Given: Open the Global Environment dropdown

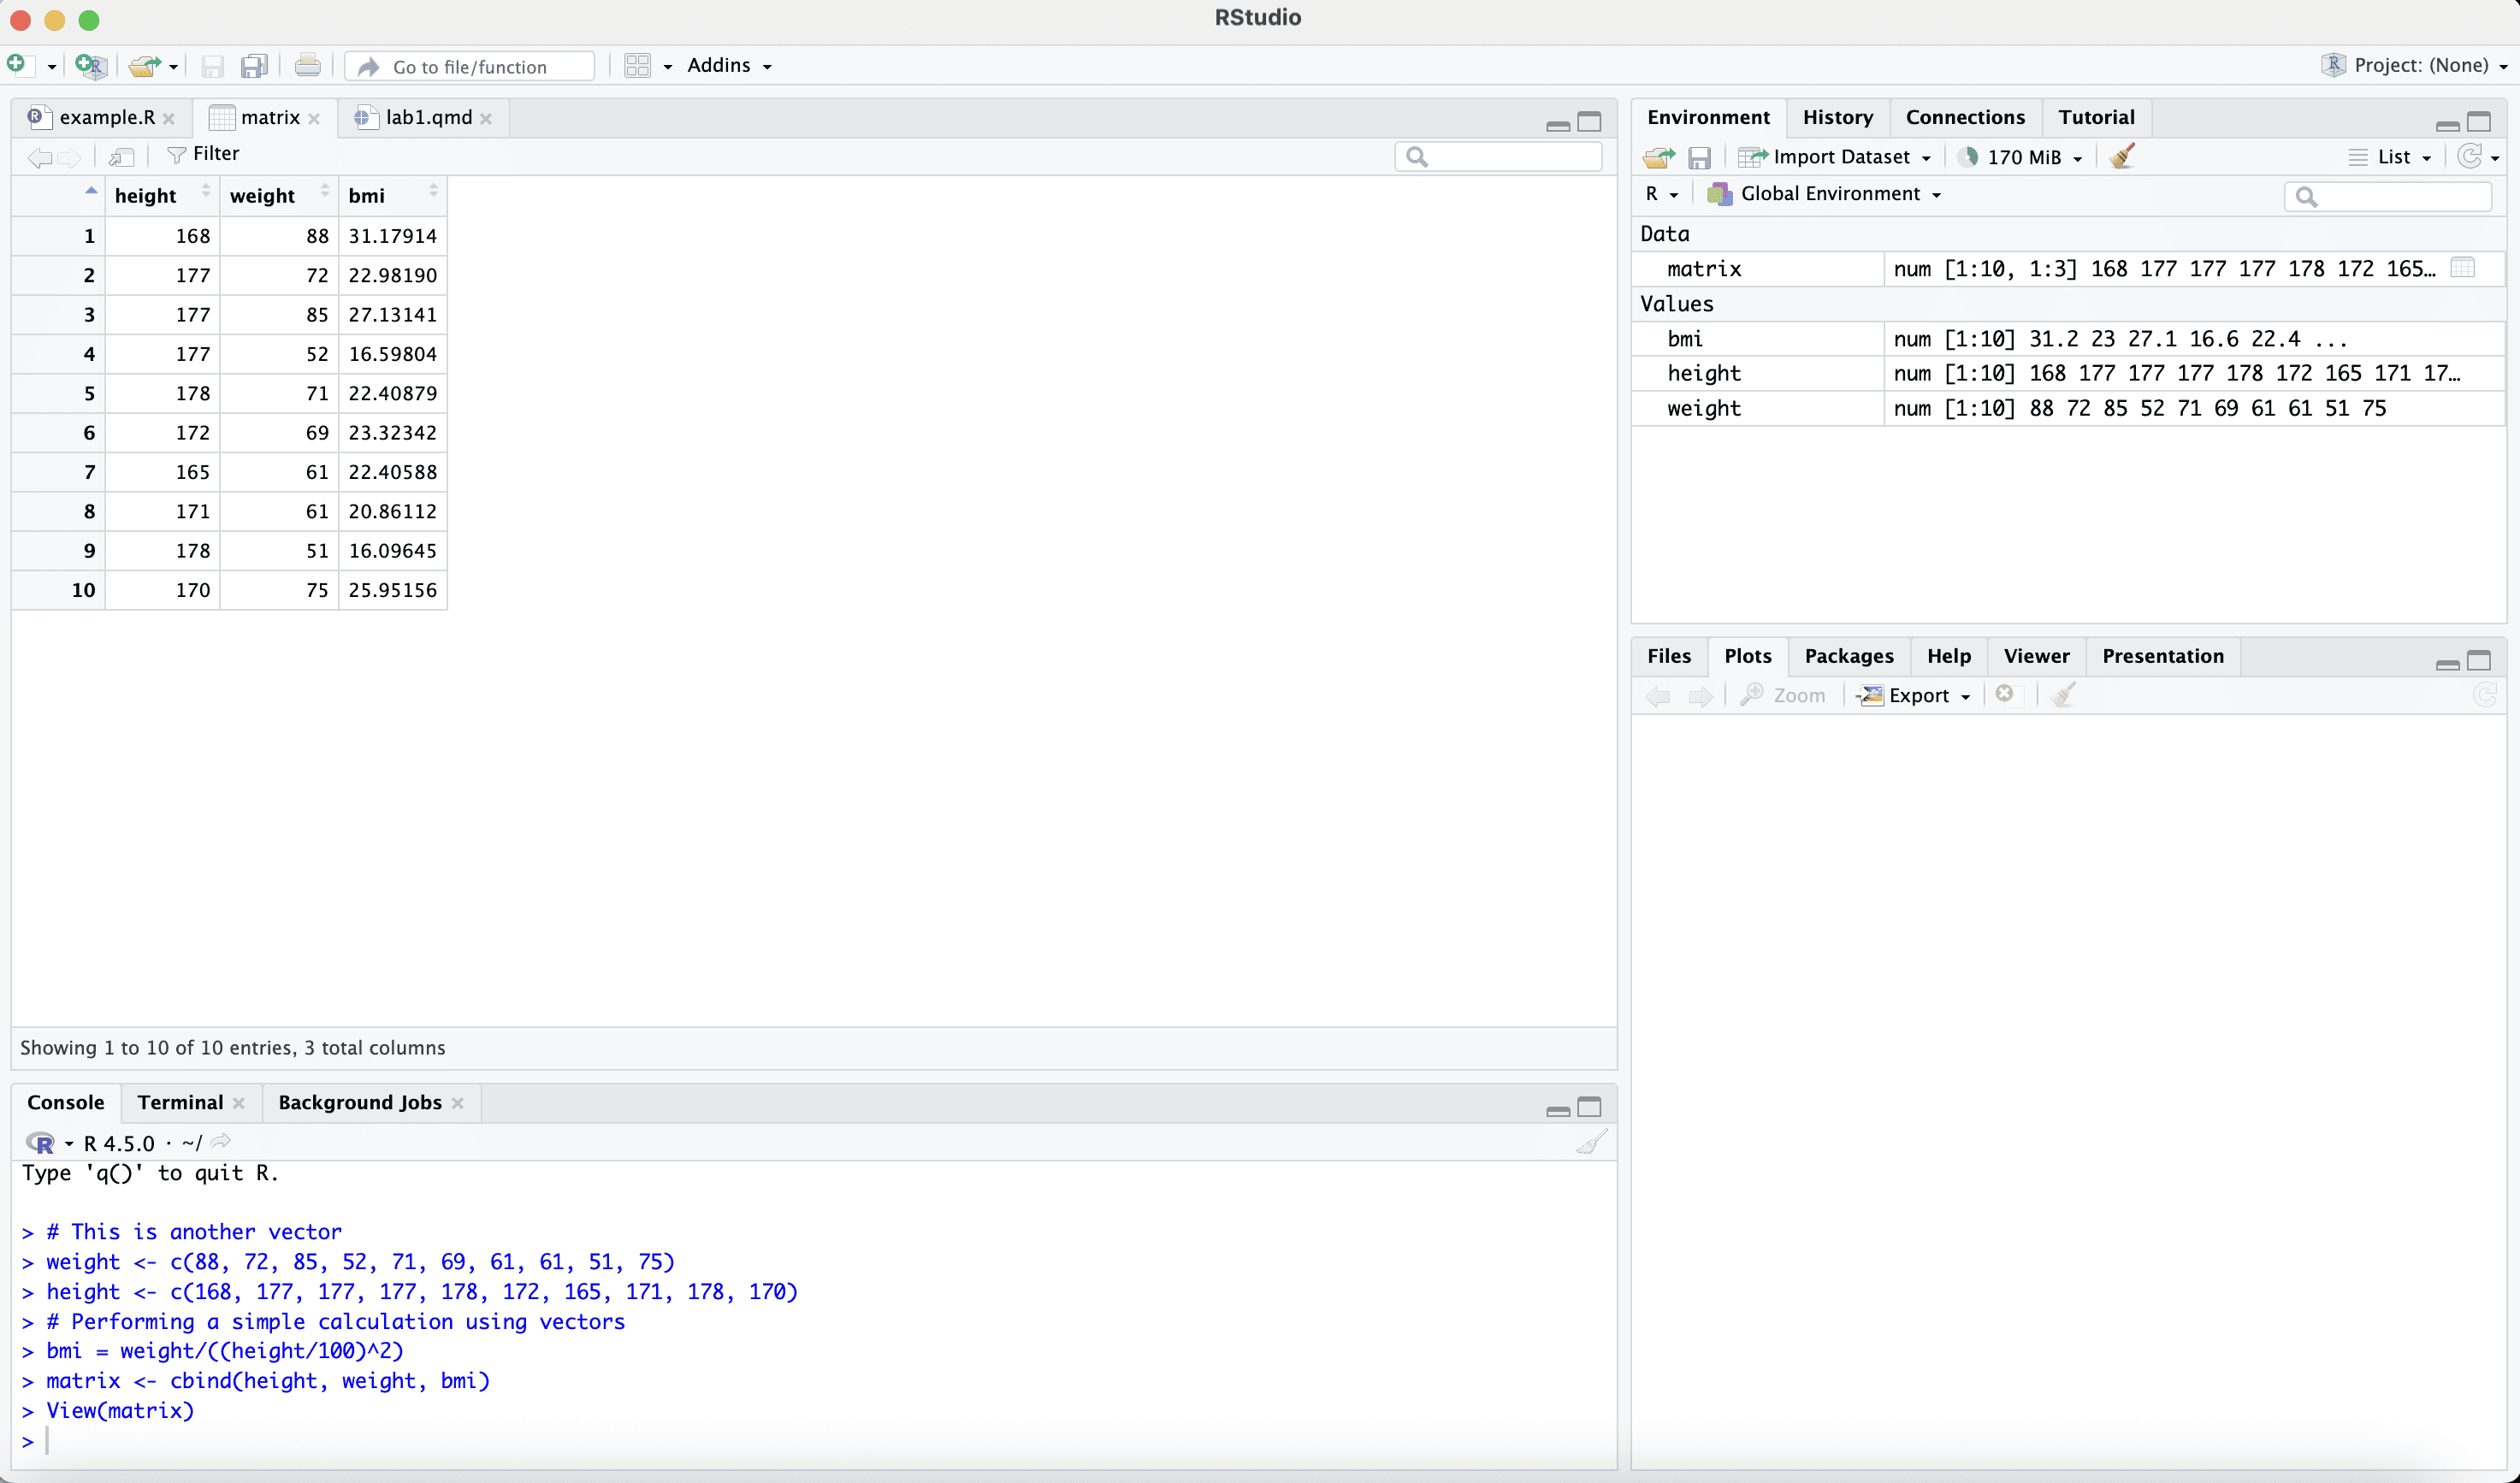Looking at the screenshot, I should point(1838,194).
